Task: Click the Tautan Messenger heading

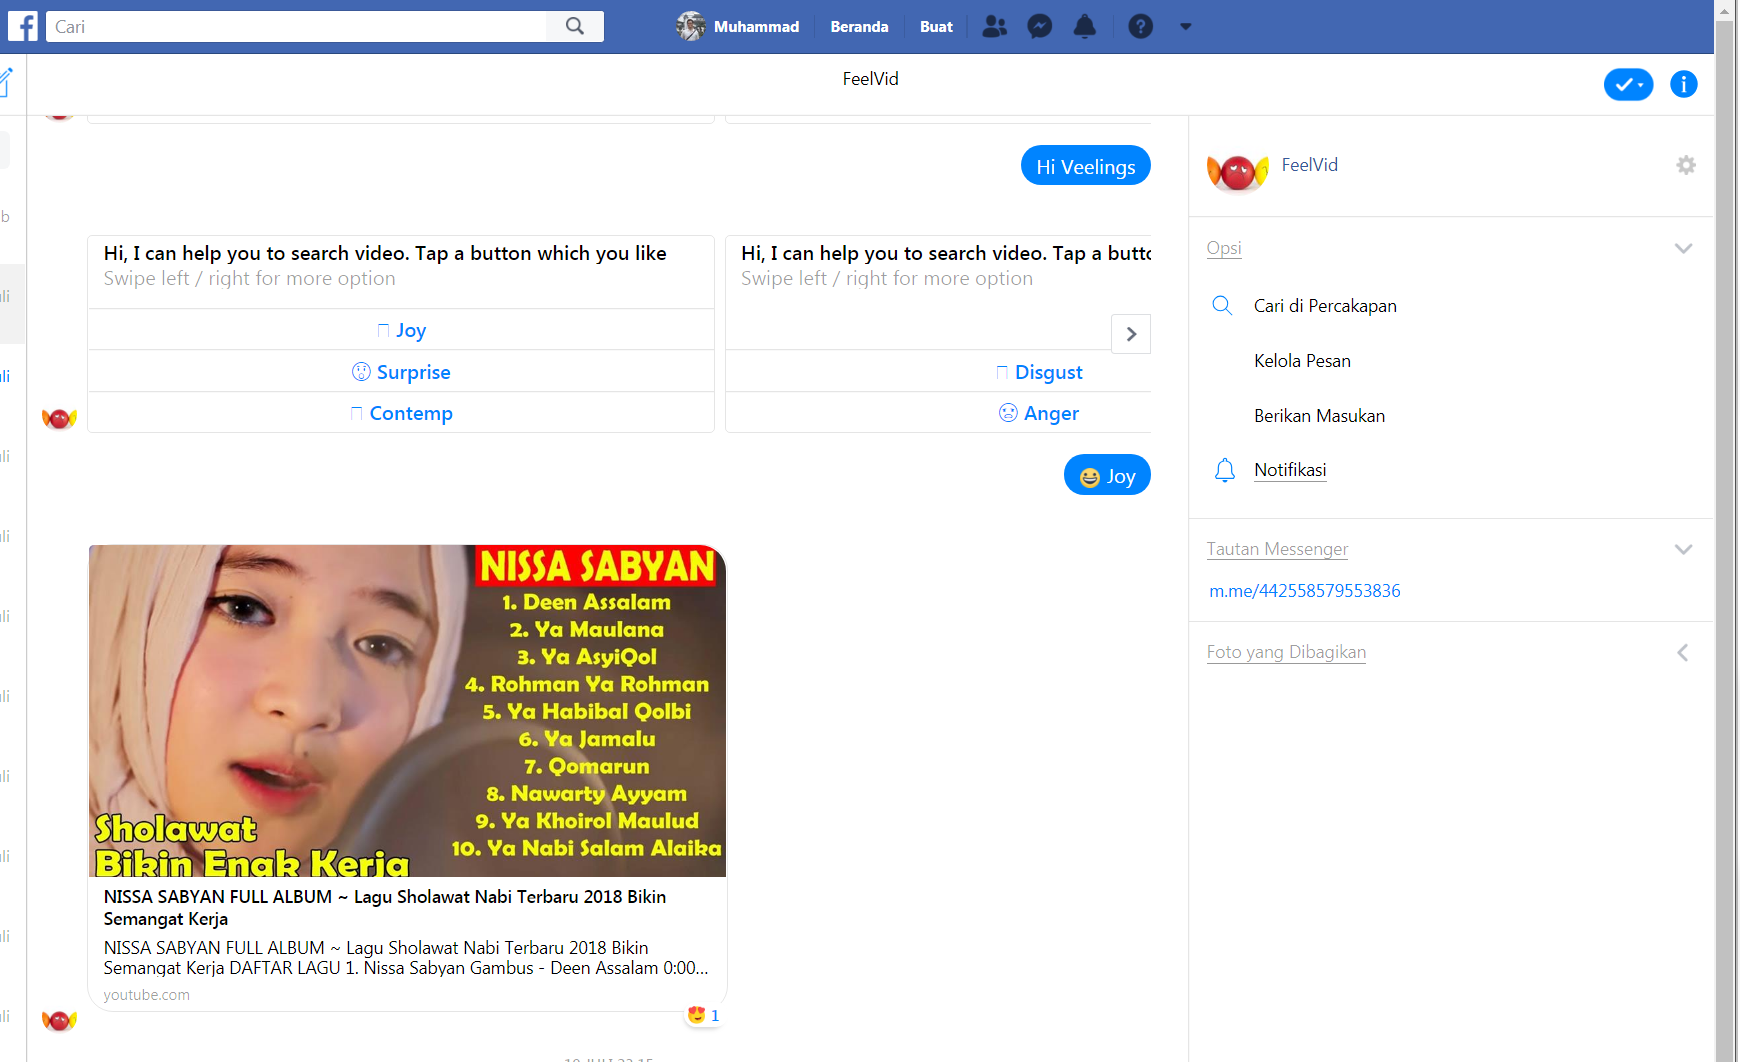Action: coord(1277,549)
